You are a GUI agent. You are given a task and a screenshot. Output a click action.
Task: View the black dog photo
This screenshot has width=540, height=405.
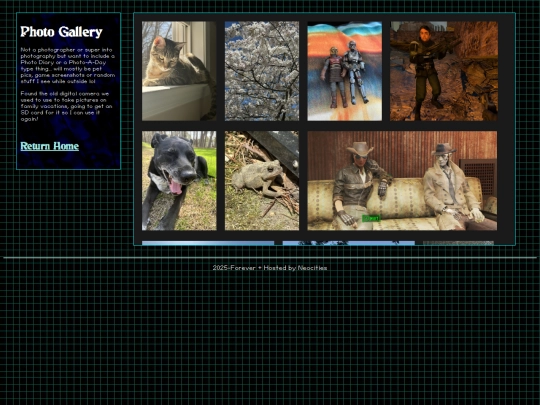(179, 180)
